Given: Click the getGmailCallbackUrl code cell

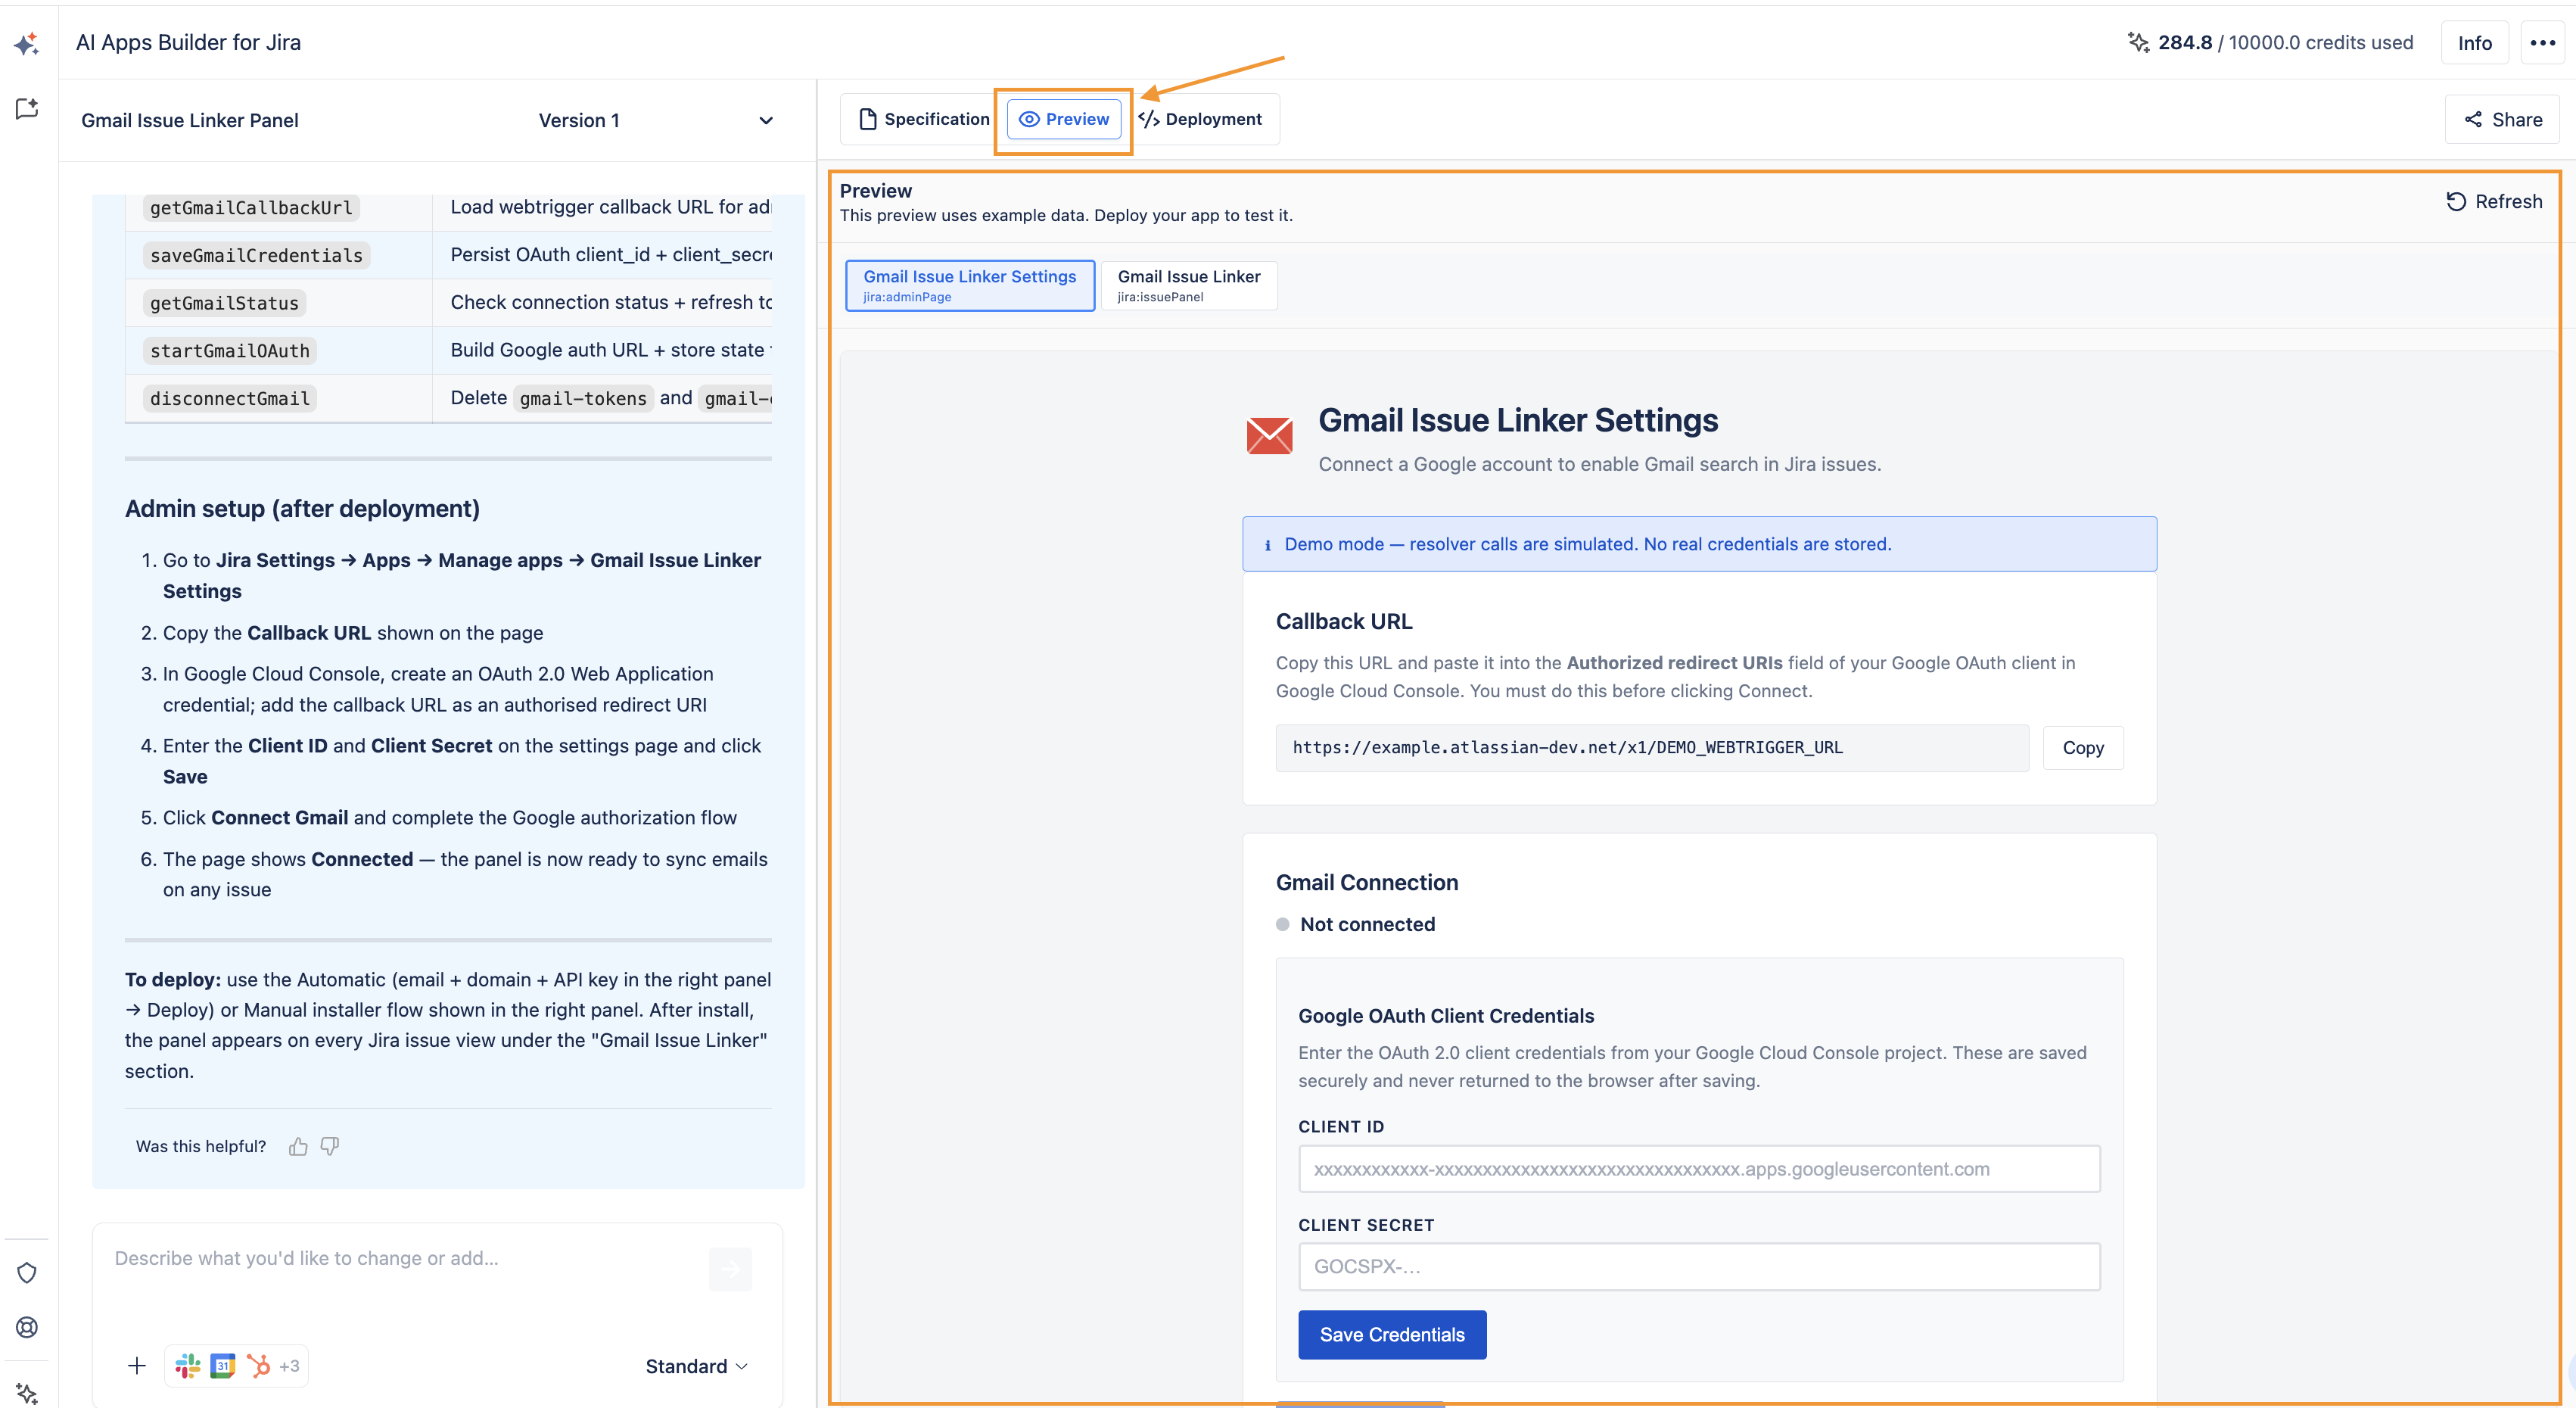Looking at the screenshot, I should [251, 208].
